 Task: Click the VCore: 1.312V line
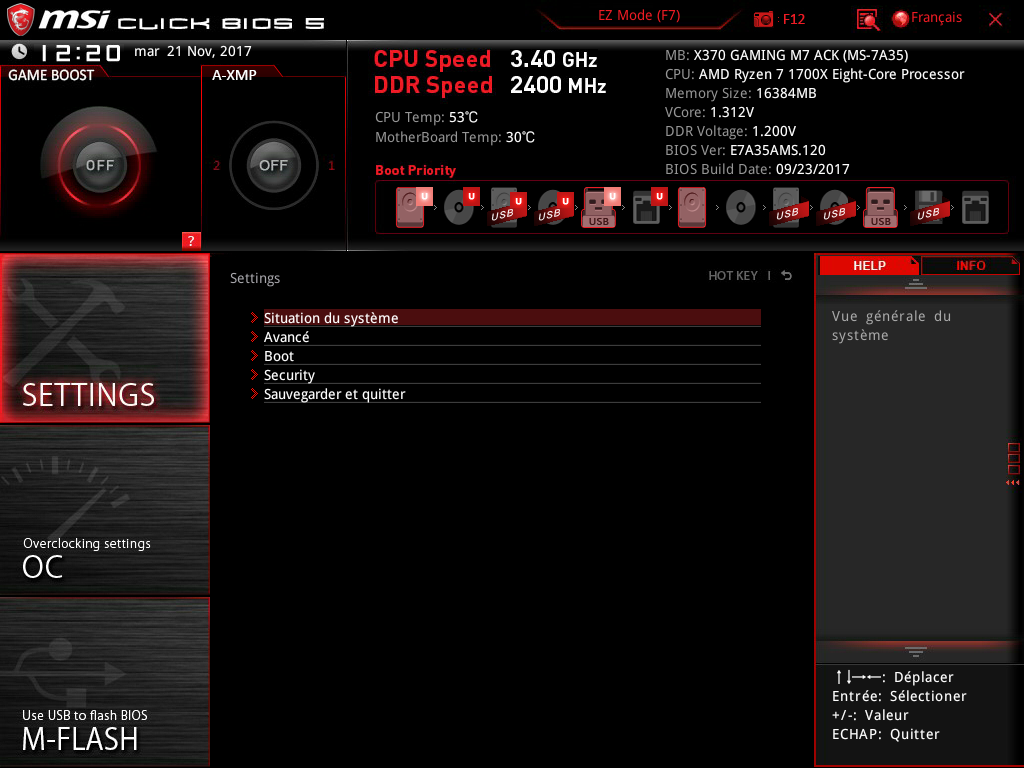click(x=709, y=112)
